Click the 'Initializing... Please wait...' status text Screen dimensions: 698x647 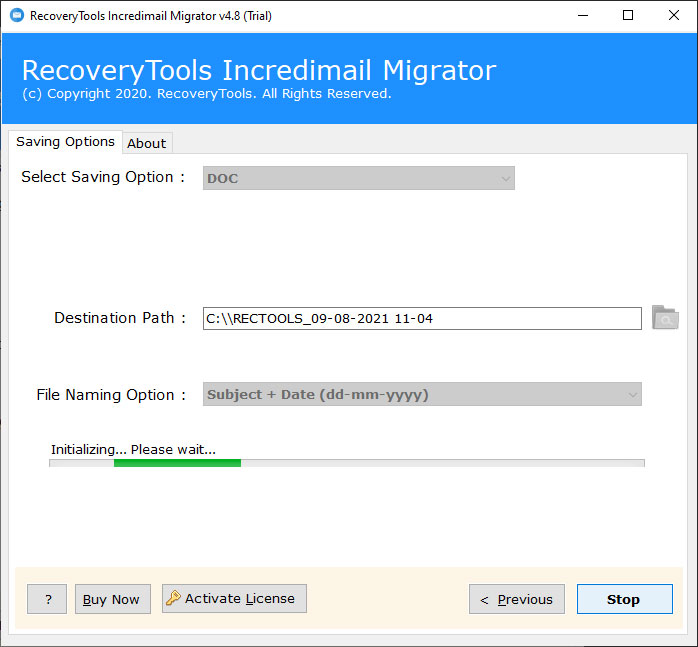(134, 449)
